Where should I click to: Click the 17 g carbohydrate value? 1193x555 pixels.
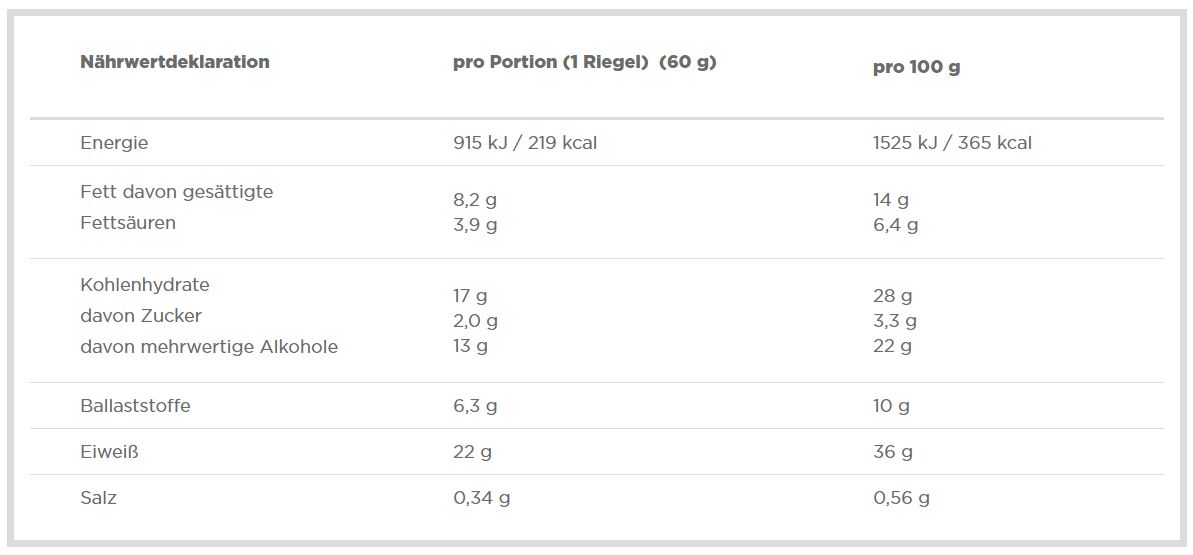470,296
